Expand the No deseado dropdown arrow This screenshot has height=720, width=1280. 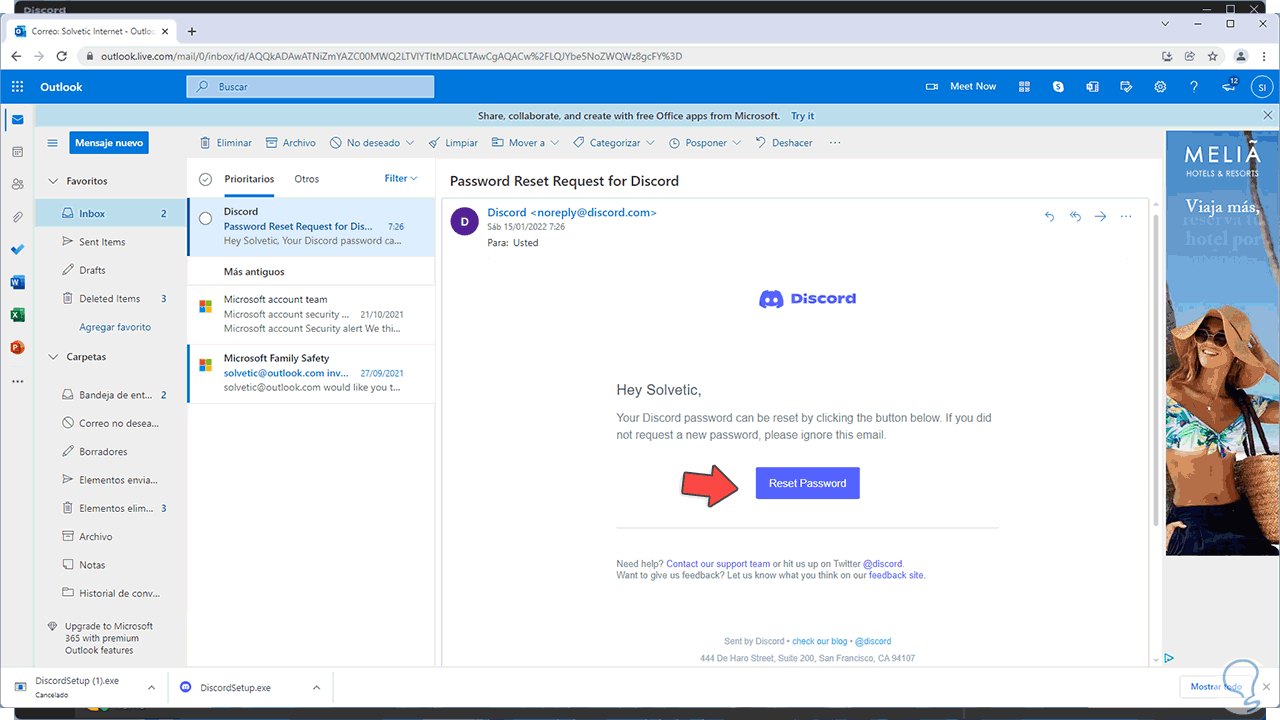410,143
